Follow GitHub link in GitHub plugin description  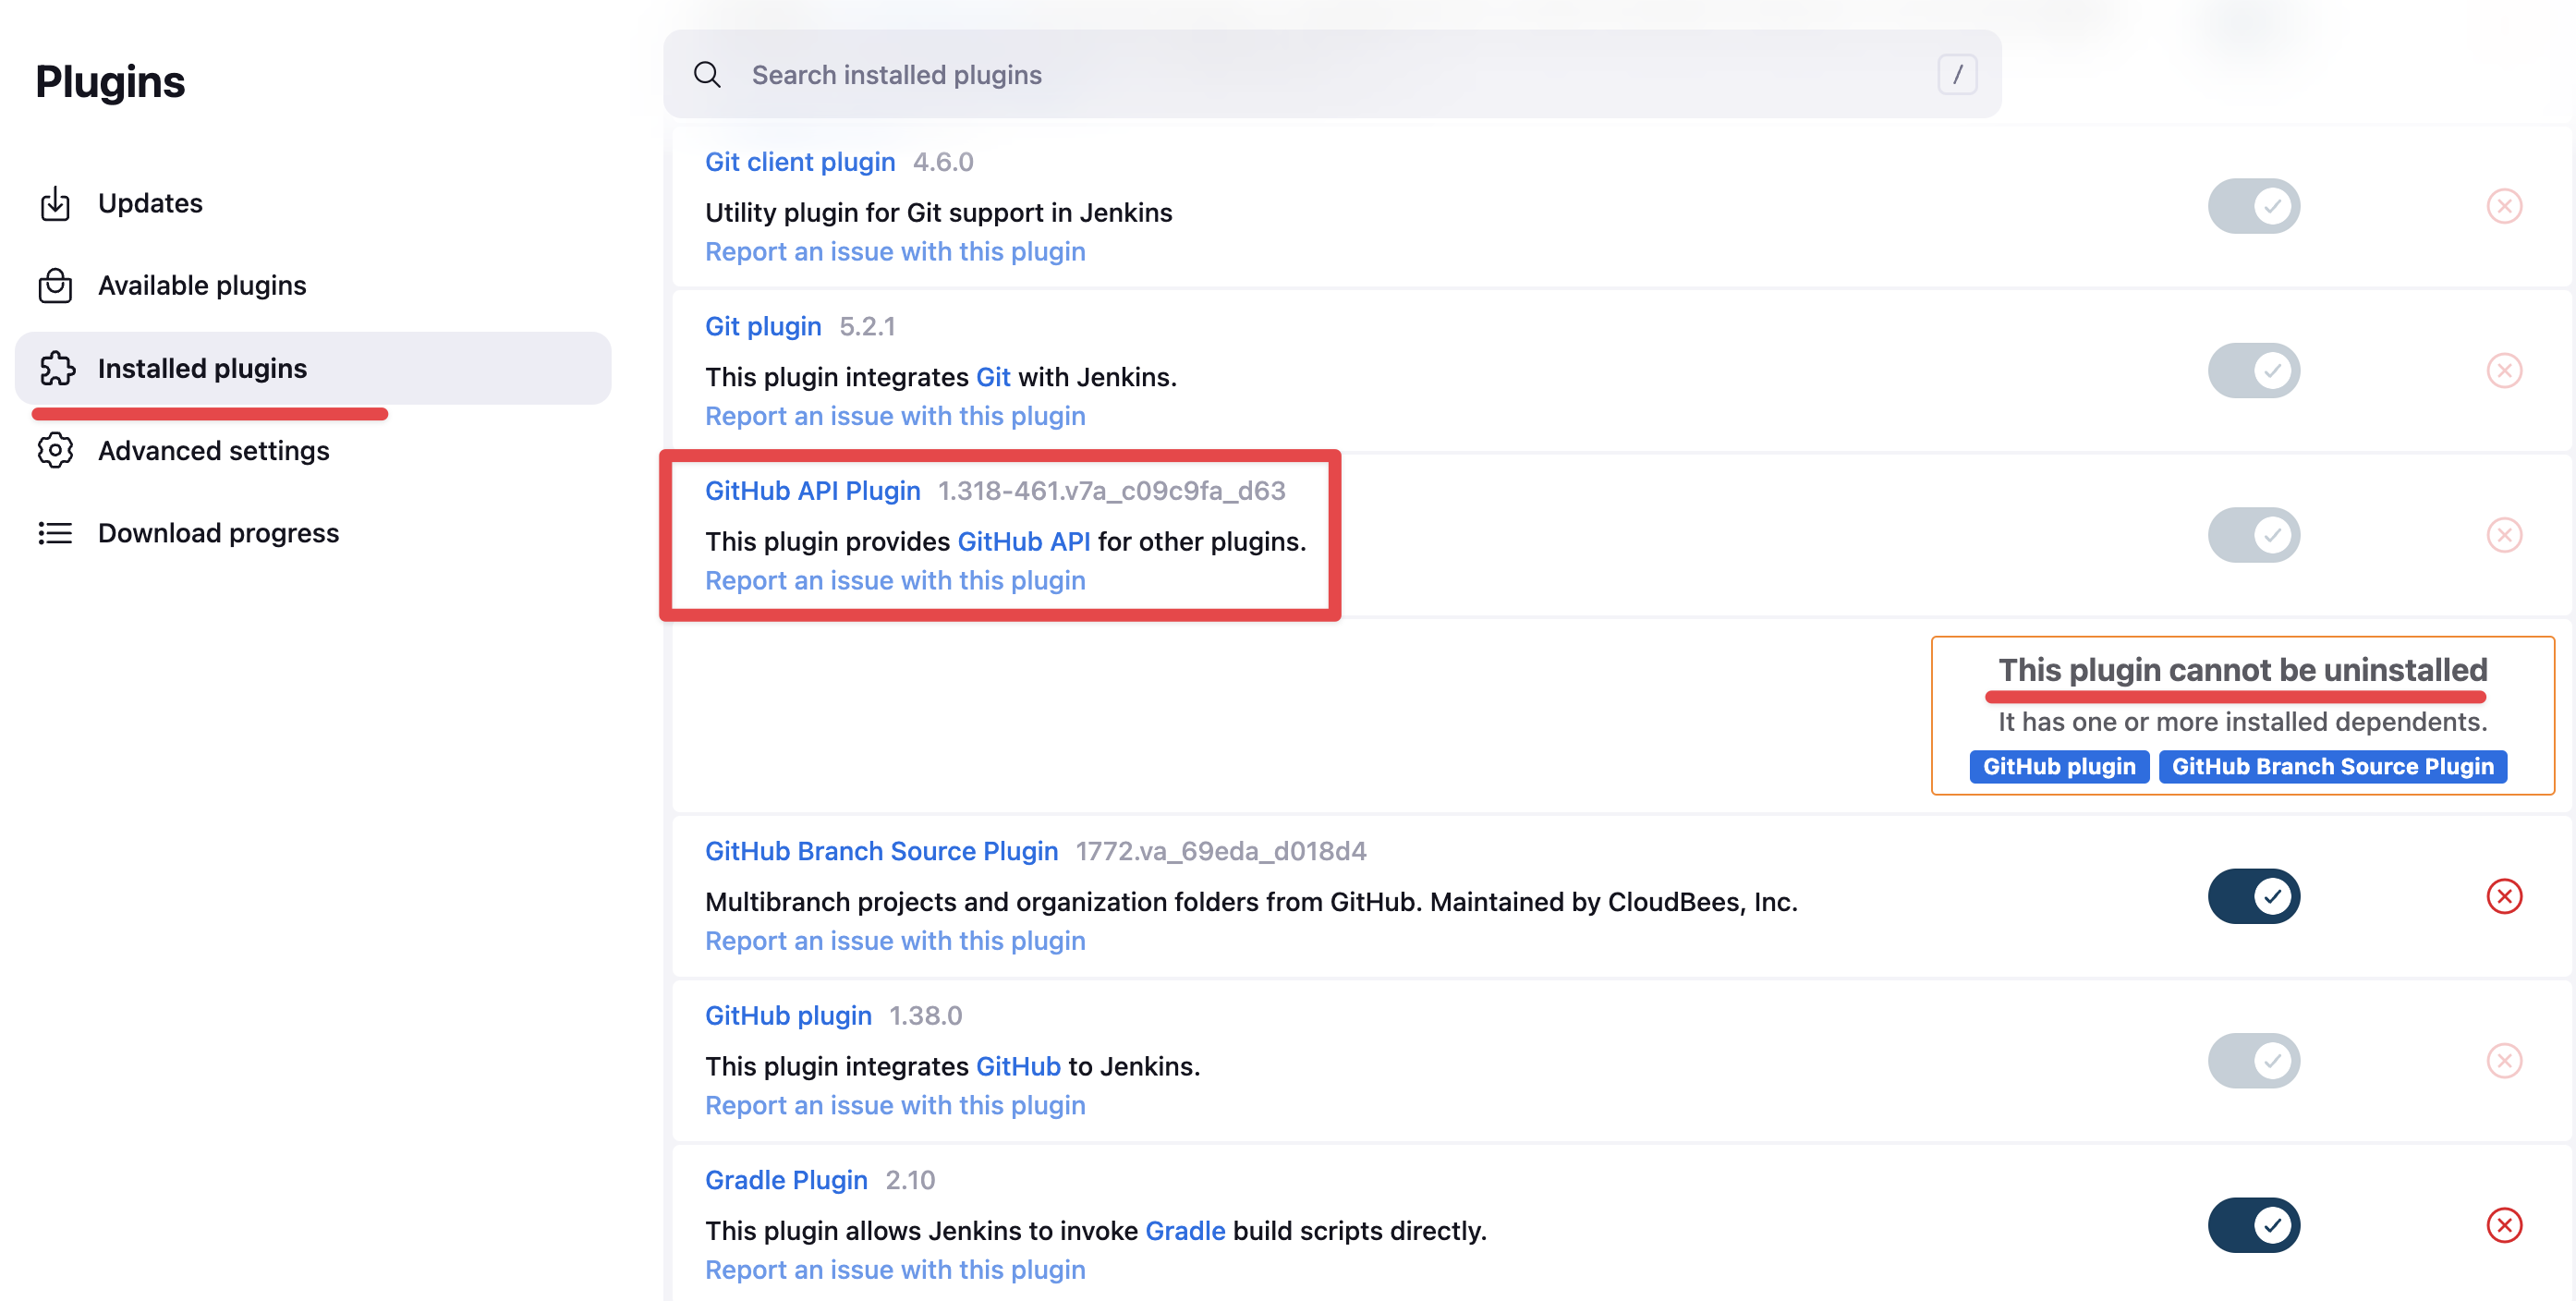tap(1018, 1067)
